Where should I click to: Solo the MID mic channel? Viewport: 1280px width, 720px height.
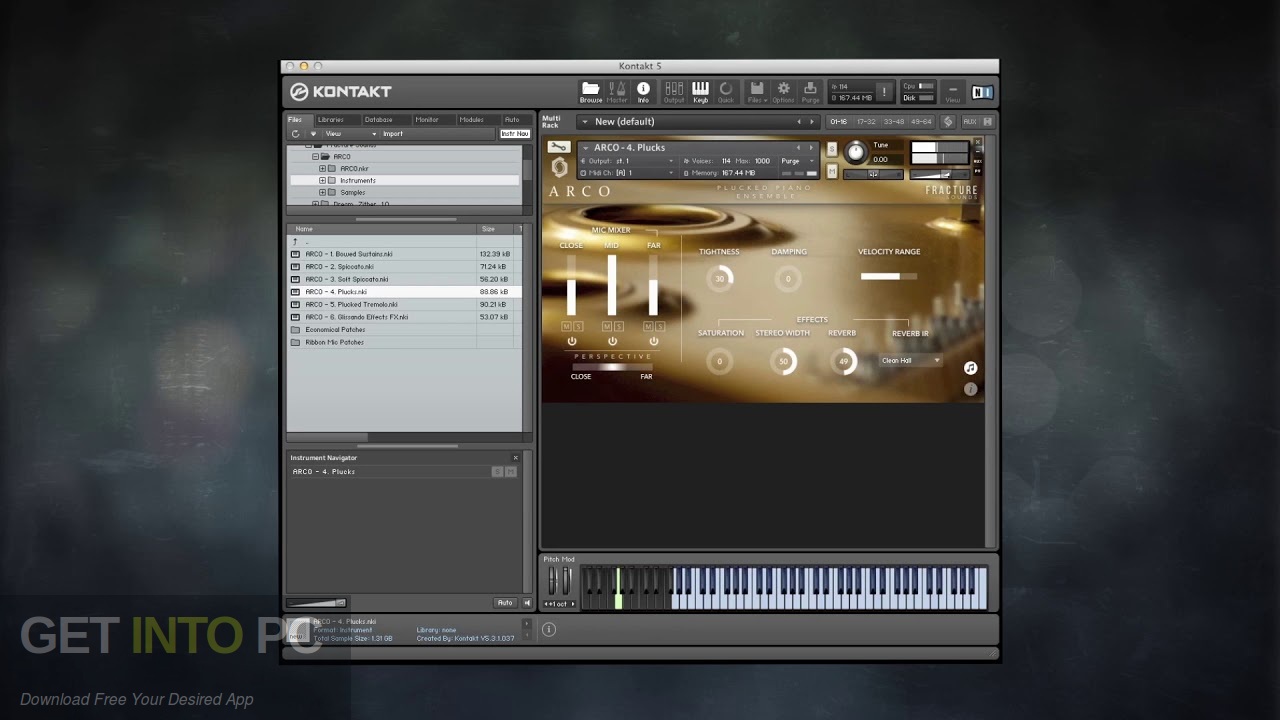click(618, 327)
